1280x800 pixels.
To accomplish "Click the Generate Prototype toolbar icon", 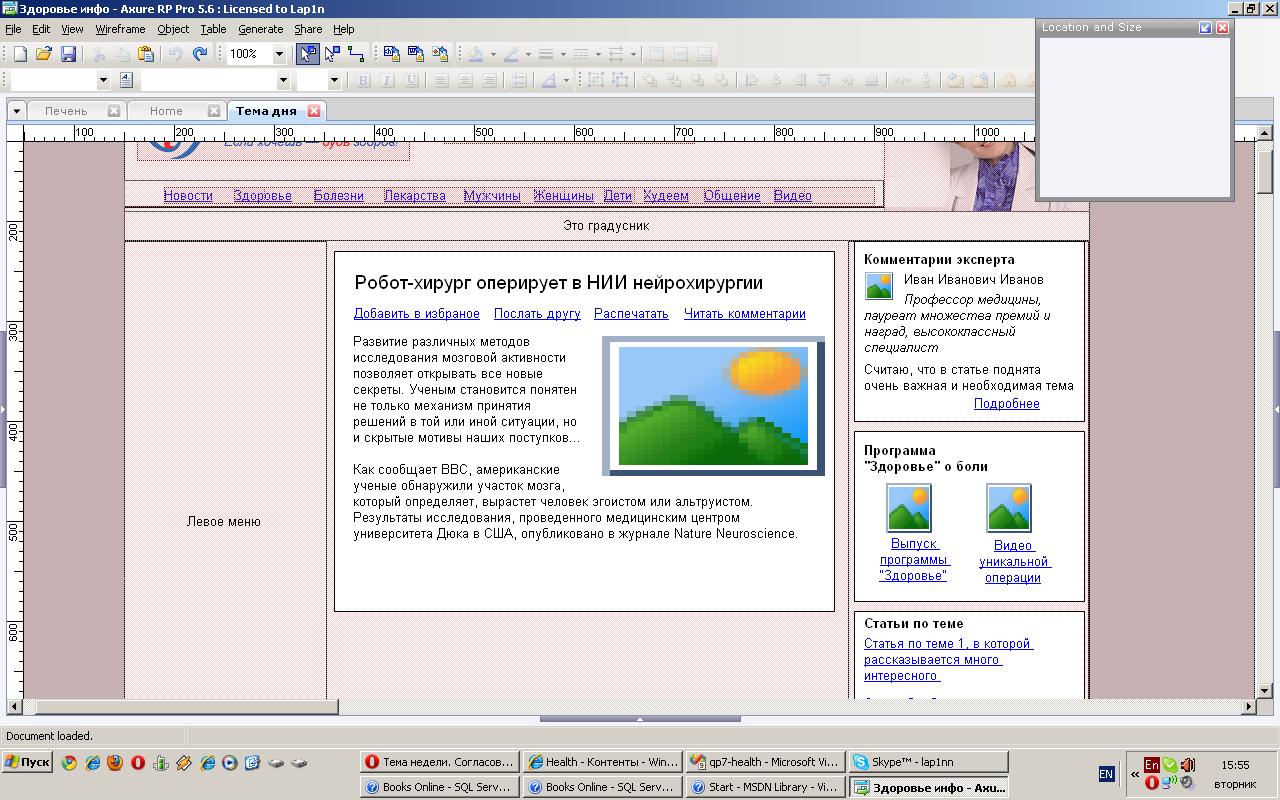I will click(391, 54).
